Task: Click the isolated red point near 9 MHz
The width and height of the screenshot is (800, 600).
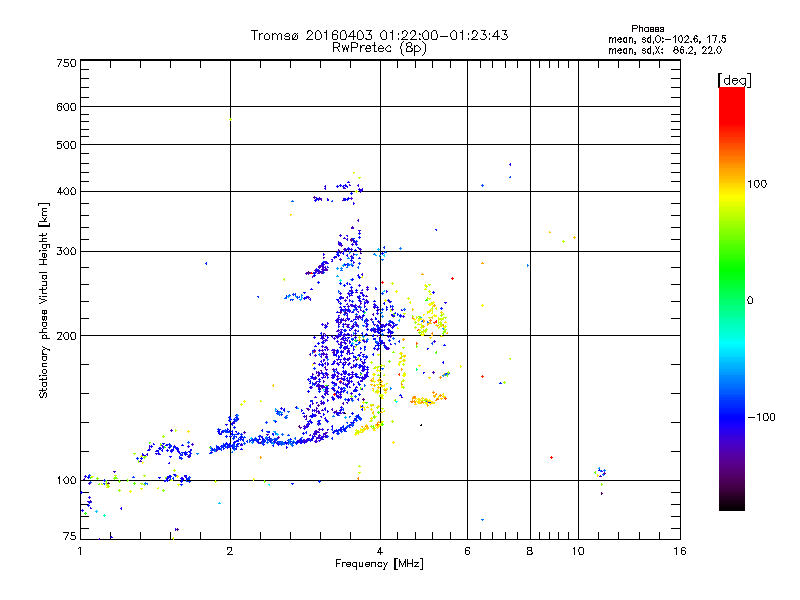Action: [x=552, y=458]
